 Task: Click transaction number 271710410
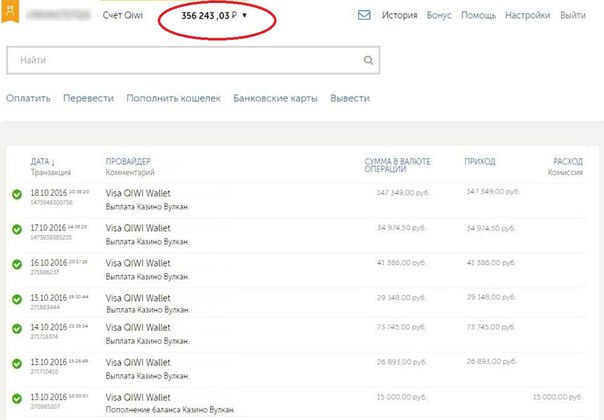(44, 372)
